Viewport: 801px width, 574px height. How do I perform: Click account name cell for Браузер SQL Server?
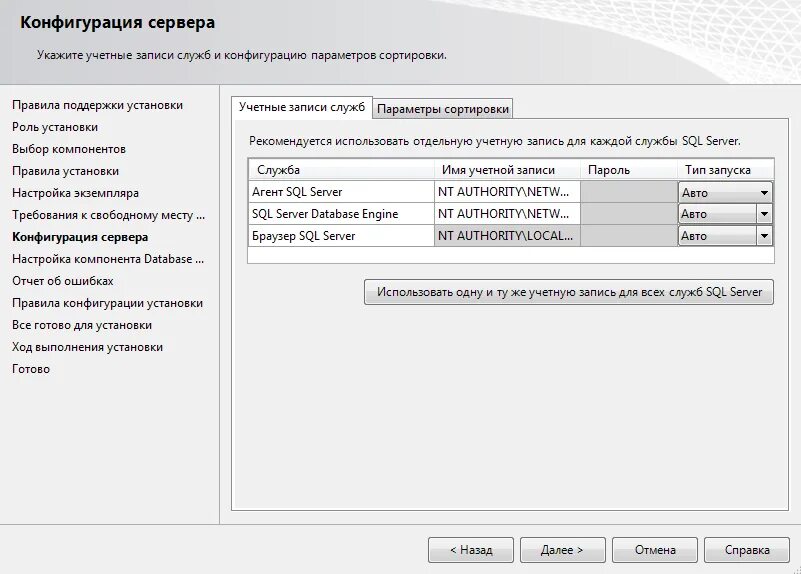click(507, 236)
